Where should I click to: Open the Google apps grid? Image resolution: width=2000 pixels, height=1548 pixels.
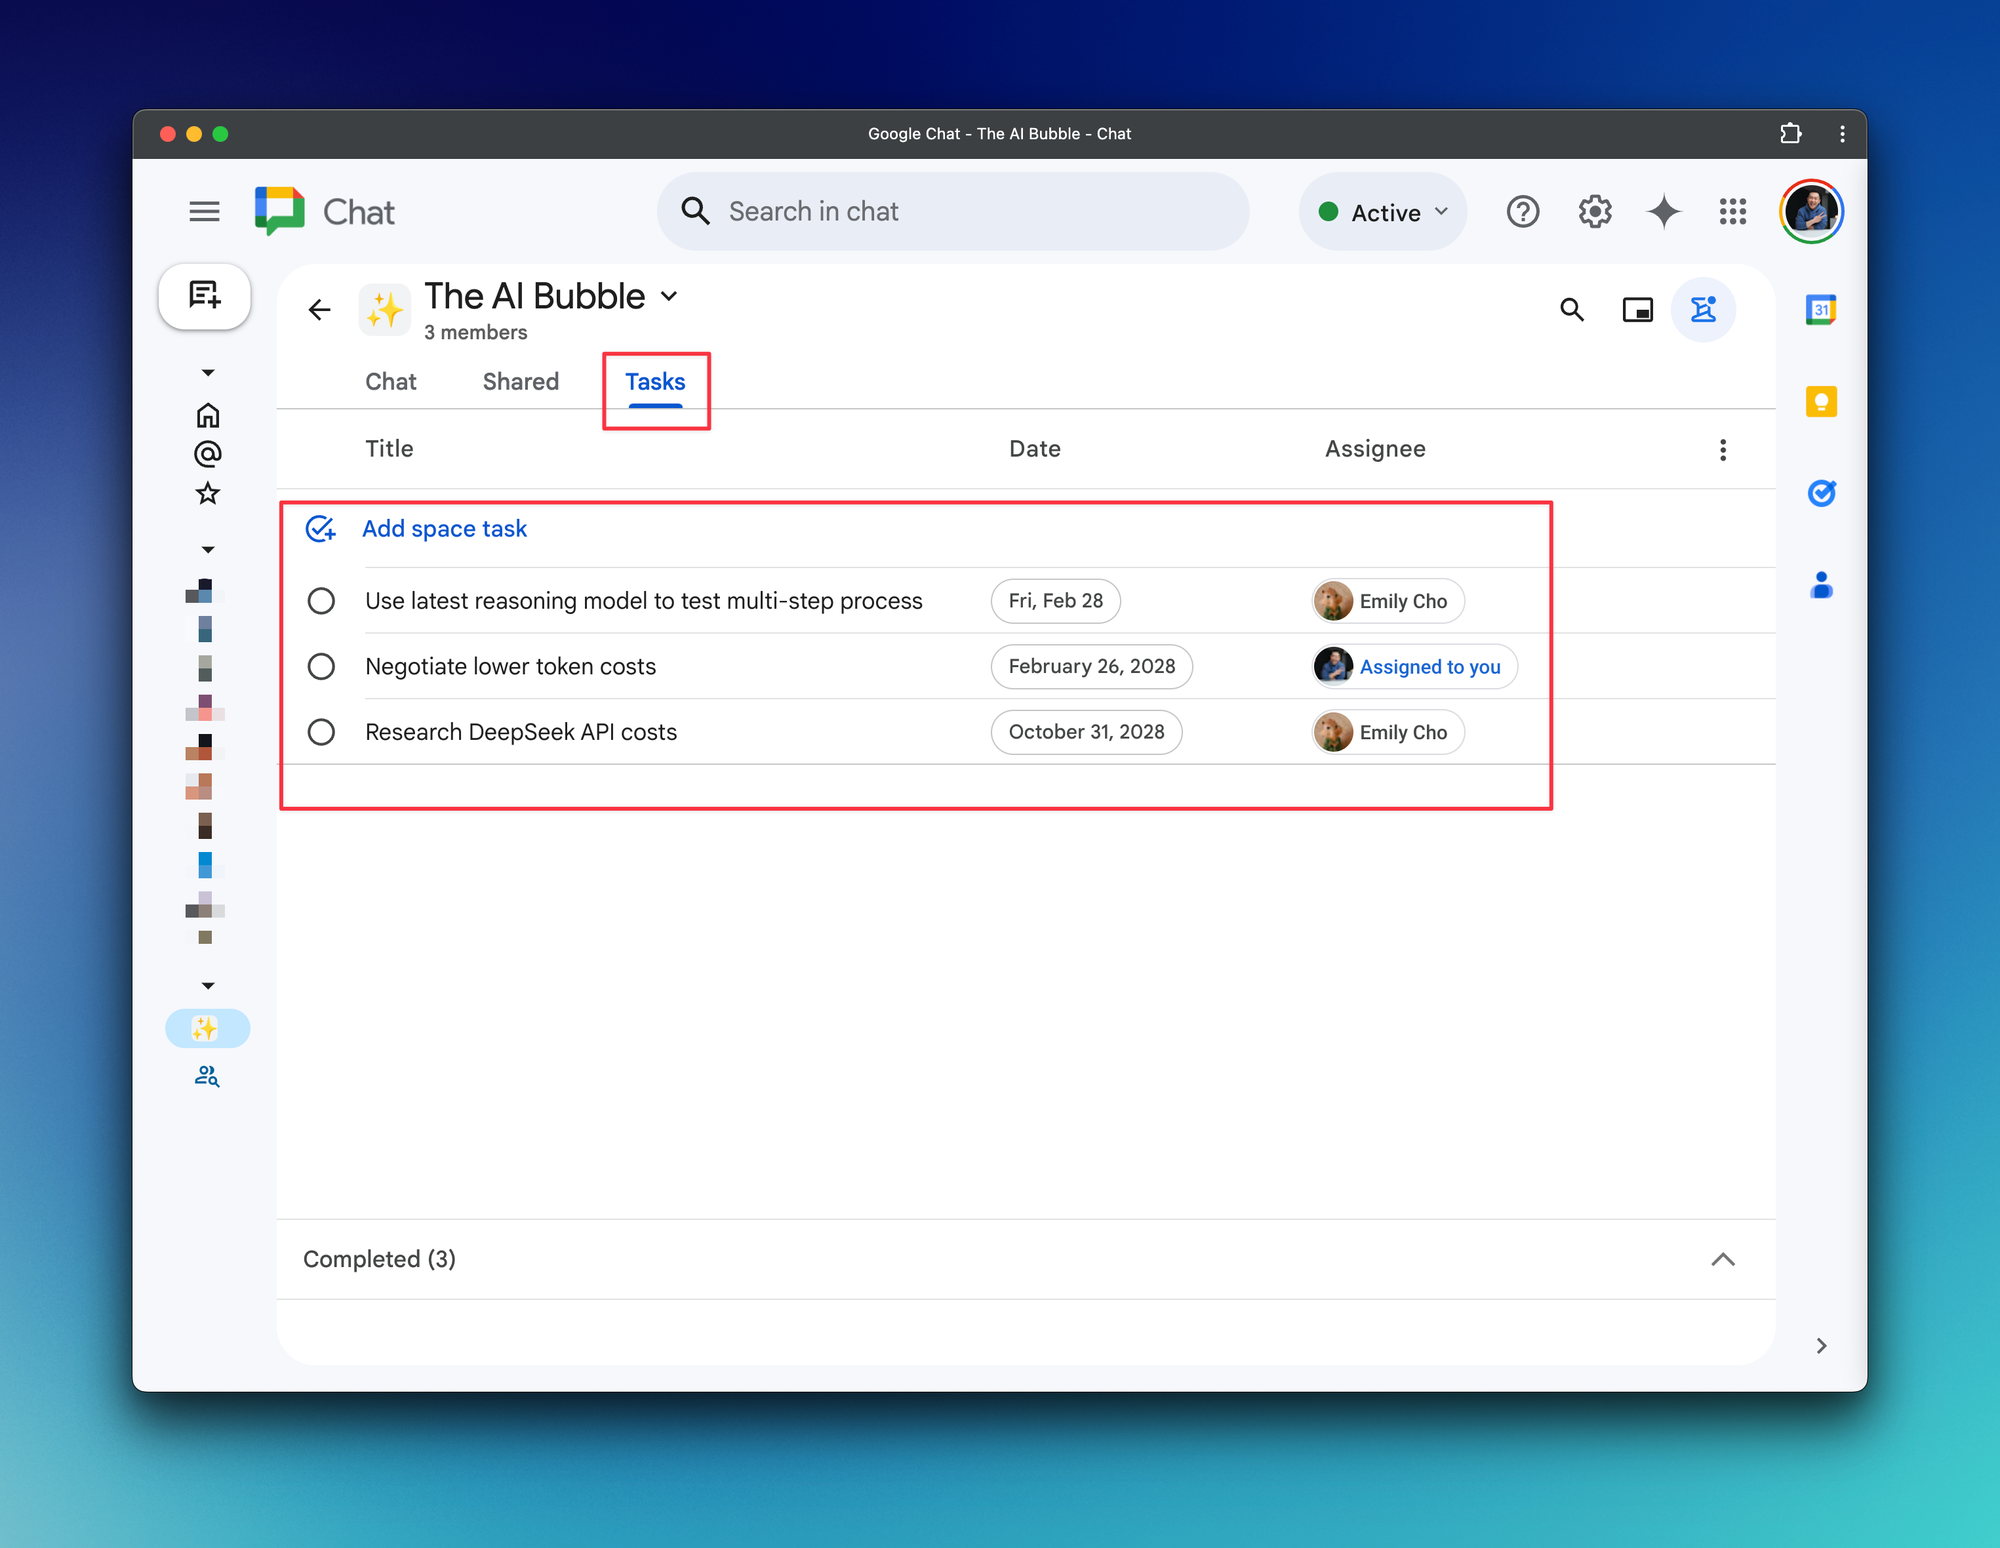click(x=1733, y=212)
